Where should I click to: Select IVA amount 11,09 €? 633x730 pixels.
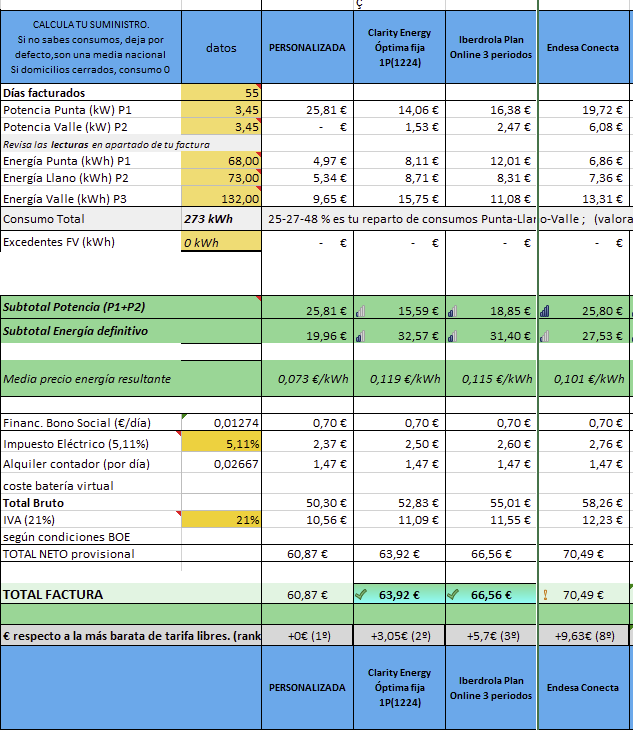tap(399, 520)
